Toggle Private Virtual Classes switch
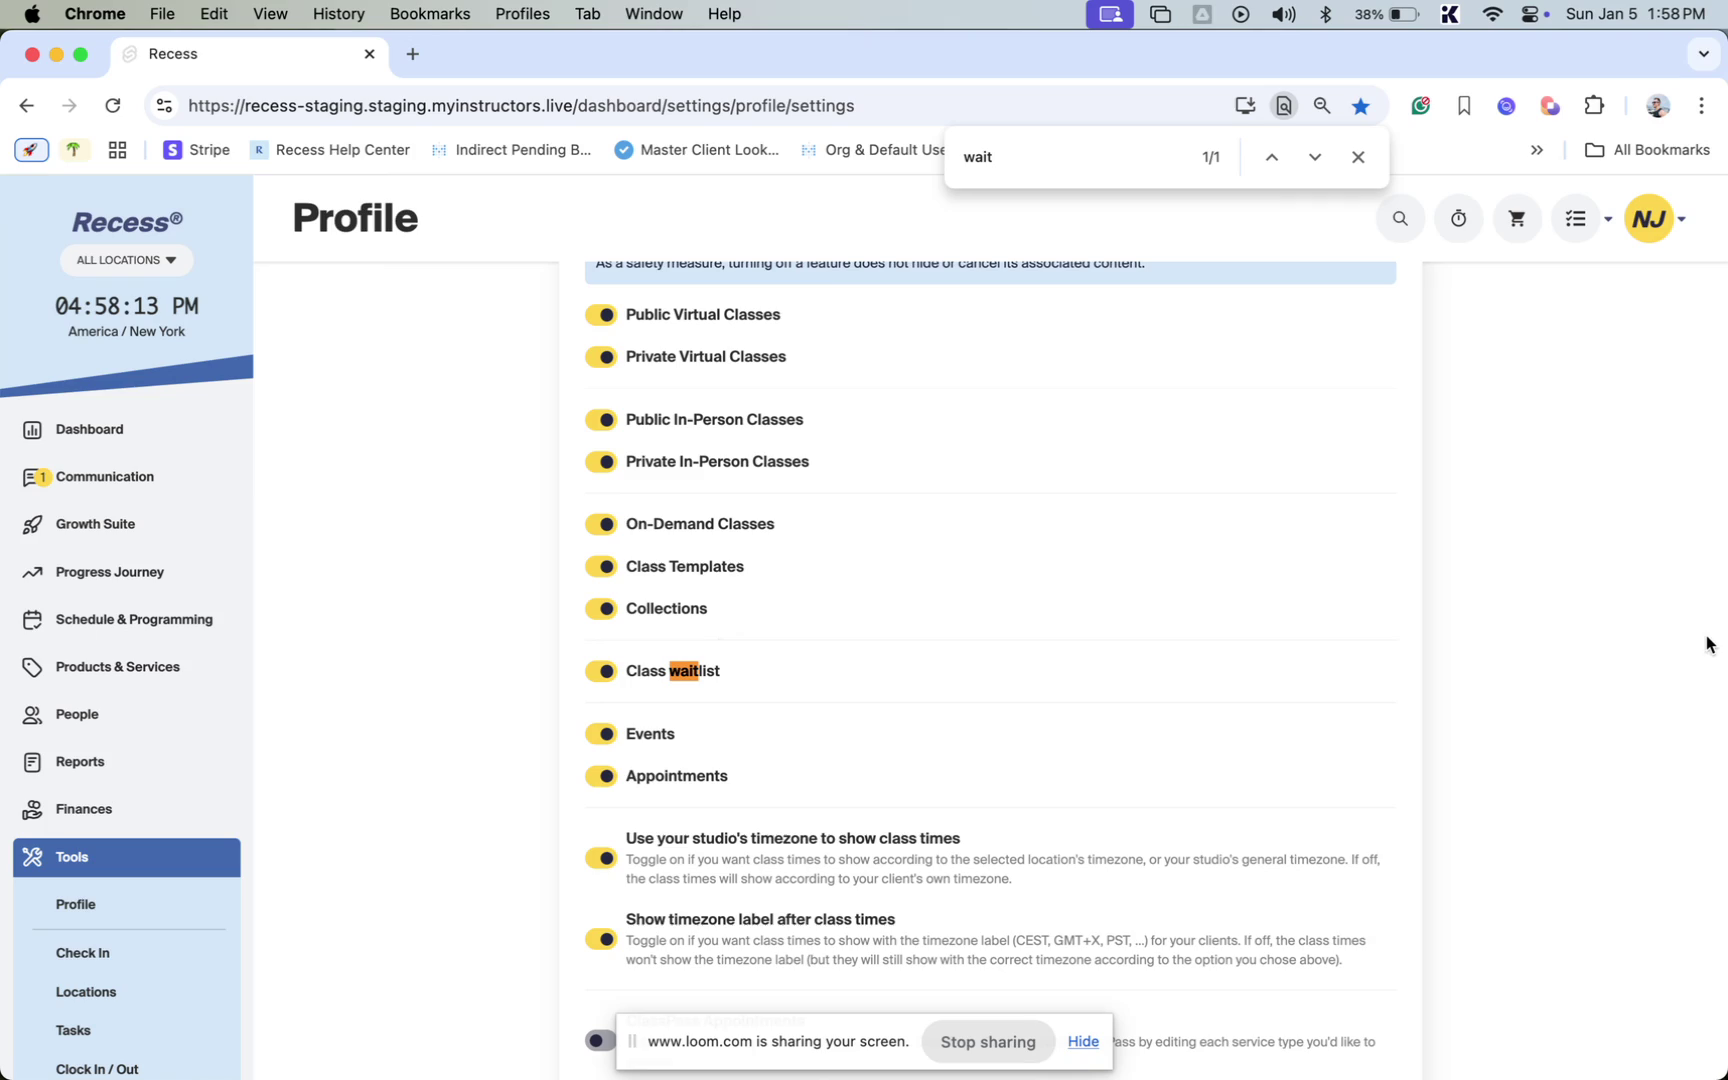The width and height of the screenshot is (1728, 1080). (x=601, y=357)
